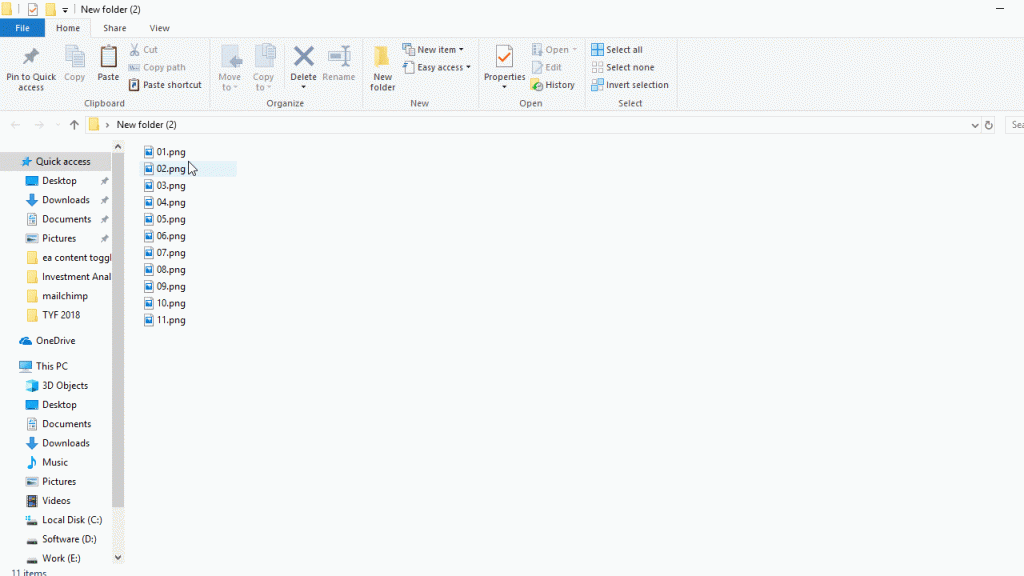This screenshot has height=576, width=1024.
Task: Click Invert selection
Action: (x=629, y=85)
